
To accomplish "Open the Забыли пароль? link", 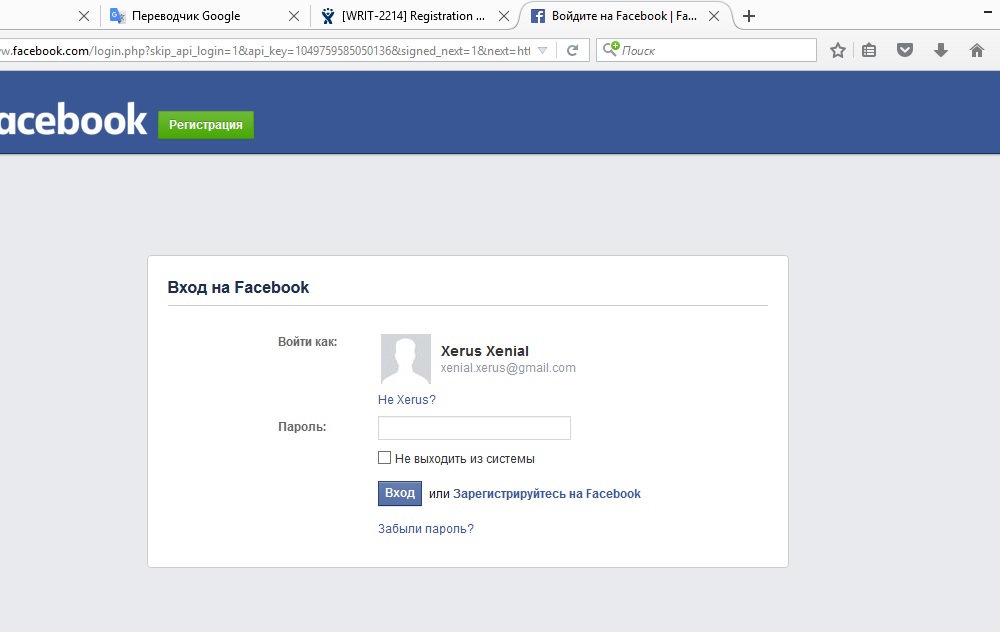I will click(x=425, y=529).
